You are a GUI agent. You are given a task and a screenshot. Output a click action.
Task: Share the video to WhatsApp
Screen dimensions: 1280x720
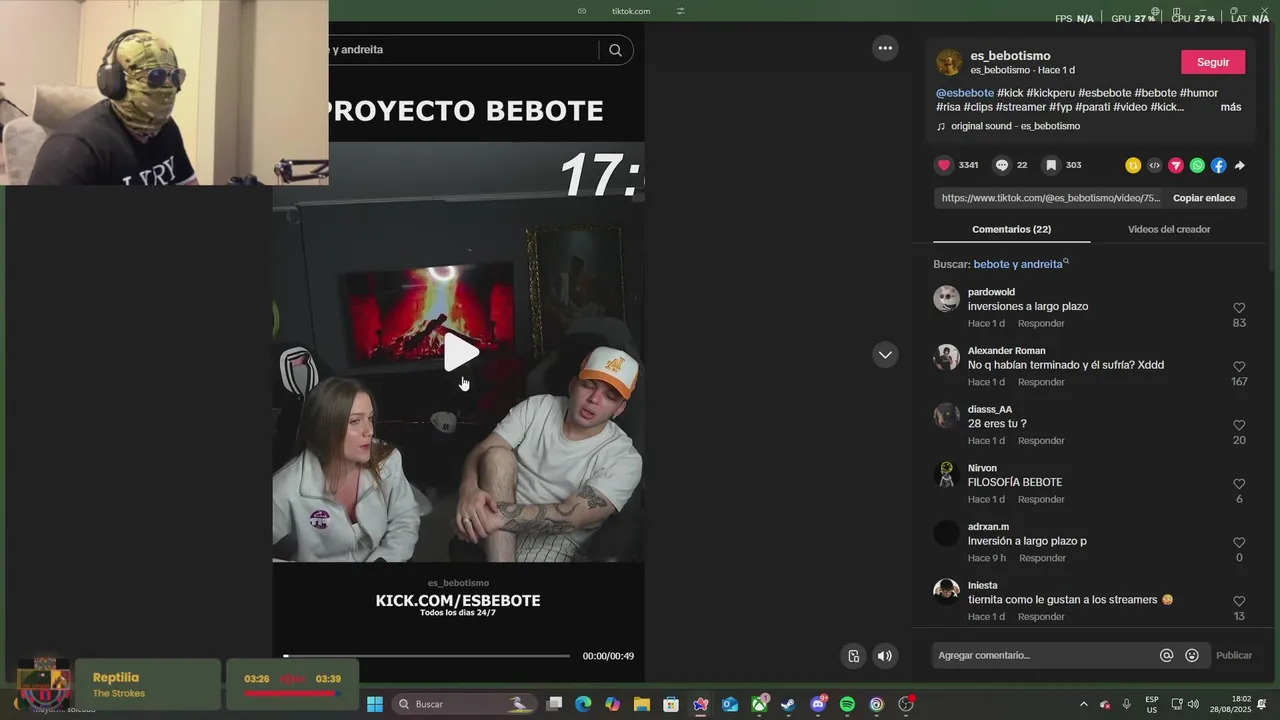pos(1197,165)
